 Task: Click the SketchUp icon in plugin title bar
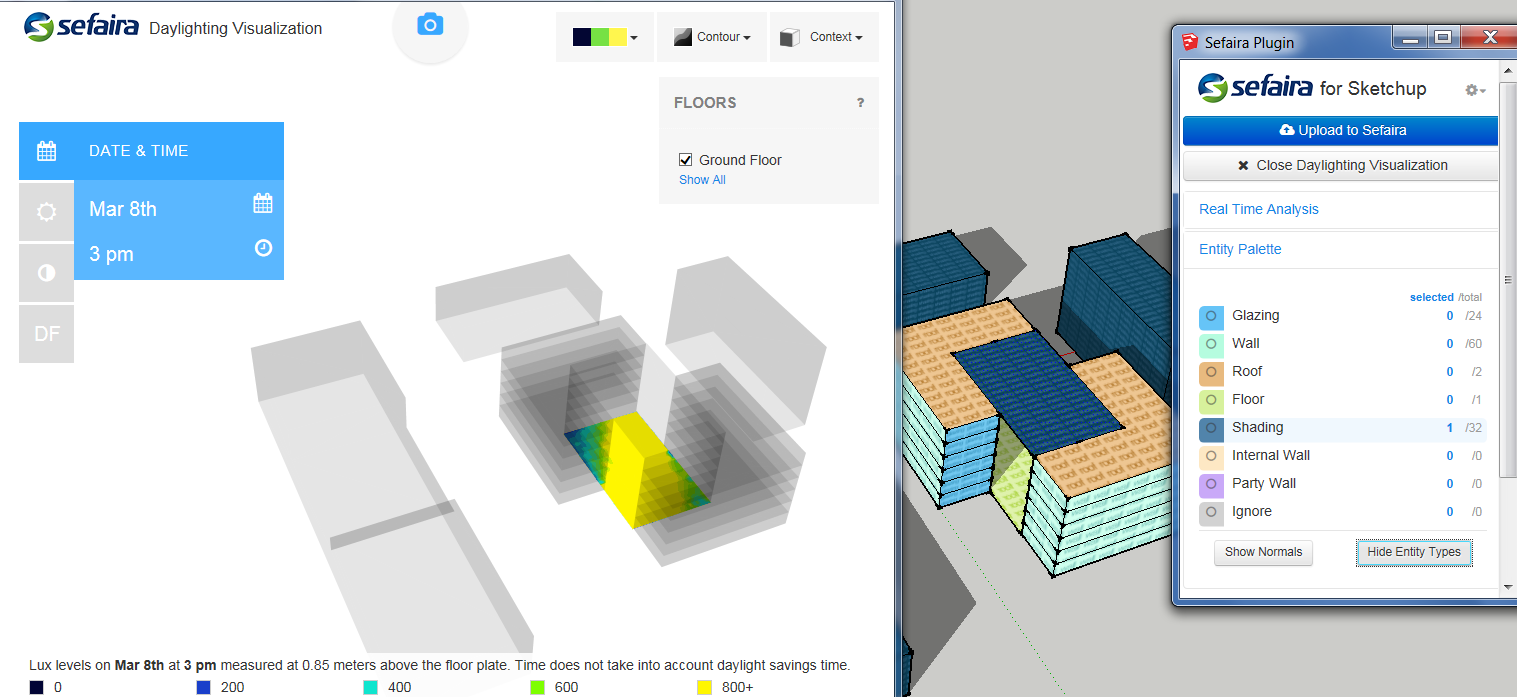click(1190, 42)
